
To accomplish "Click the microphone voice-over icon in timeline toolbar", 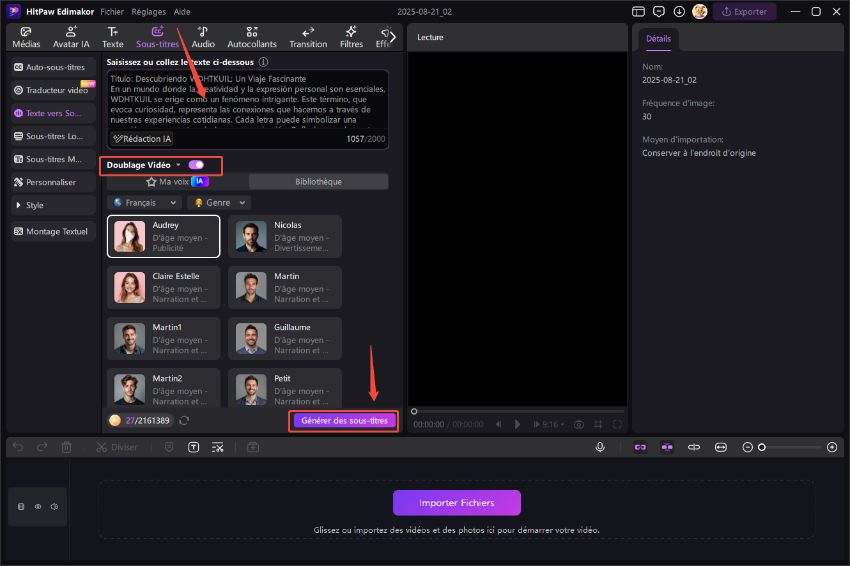I will [600, 447].
